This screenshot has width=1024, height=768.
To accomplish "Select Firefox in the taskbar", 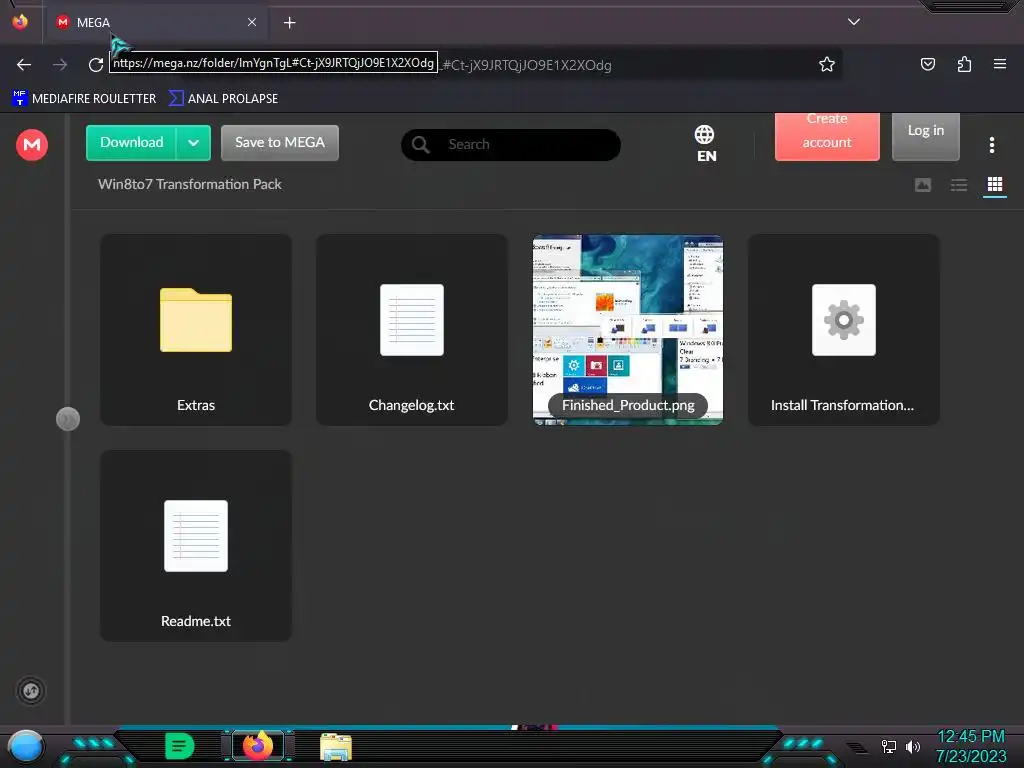I will (257, 745).
